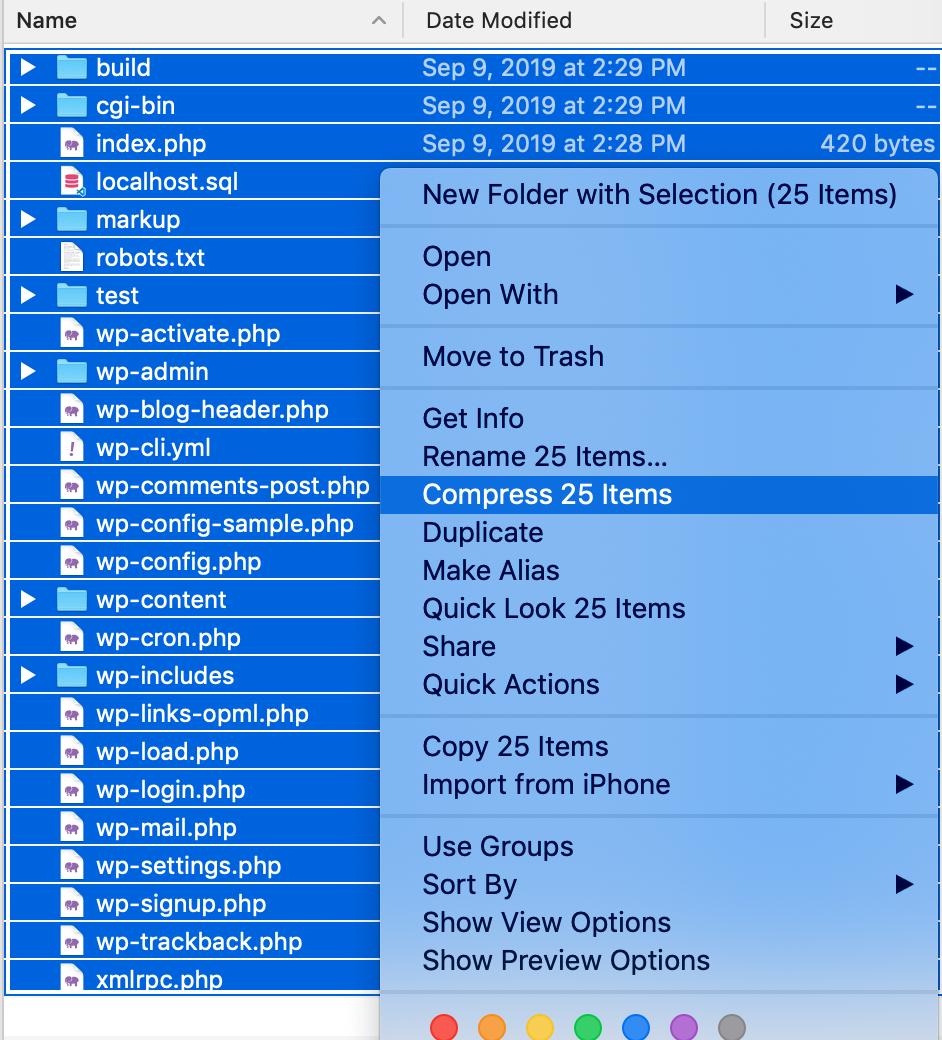This screenshot has height=1040, width=942.
Task: Open the Import from iPhone submenu
Action: tap(659, 785)
